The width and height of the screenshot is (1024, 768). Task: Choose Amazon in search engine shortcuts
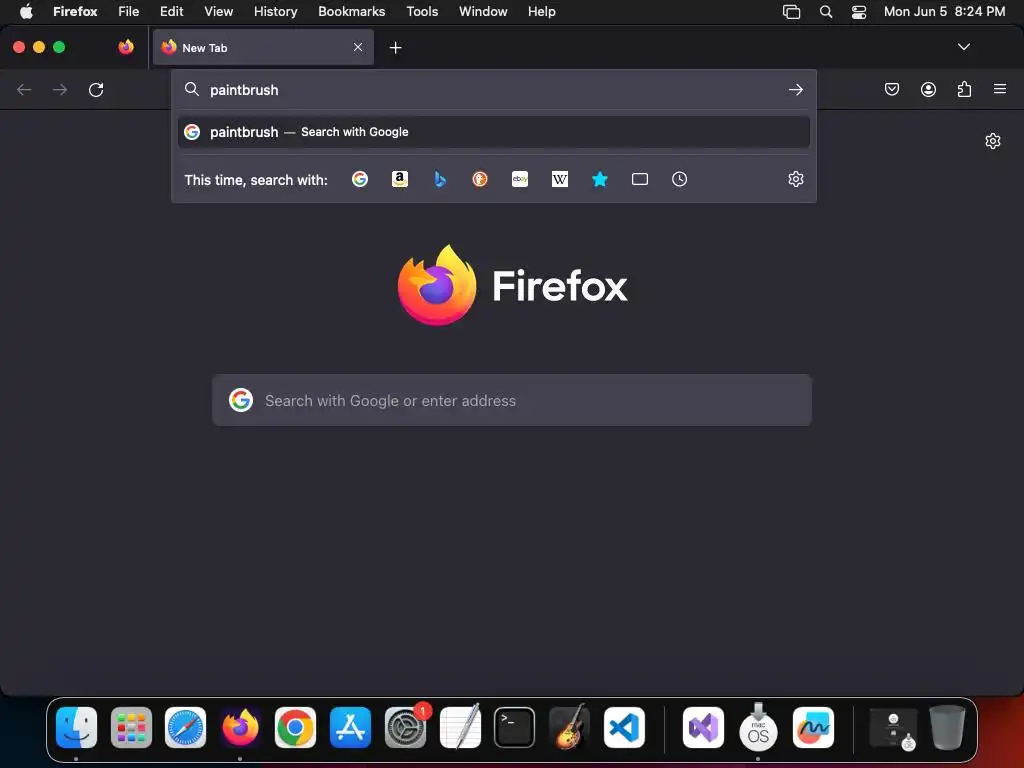400,179
